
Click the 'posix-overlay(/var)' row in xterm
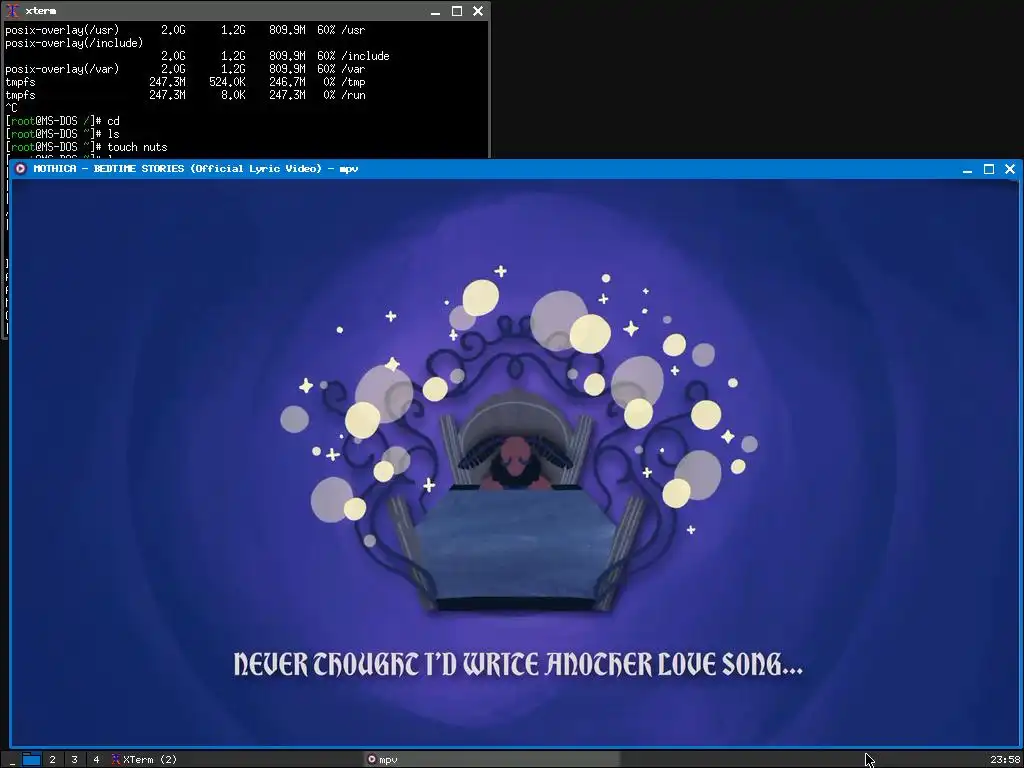pyautogui.click(x=185, y=69)
